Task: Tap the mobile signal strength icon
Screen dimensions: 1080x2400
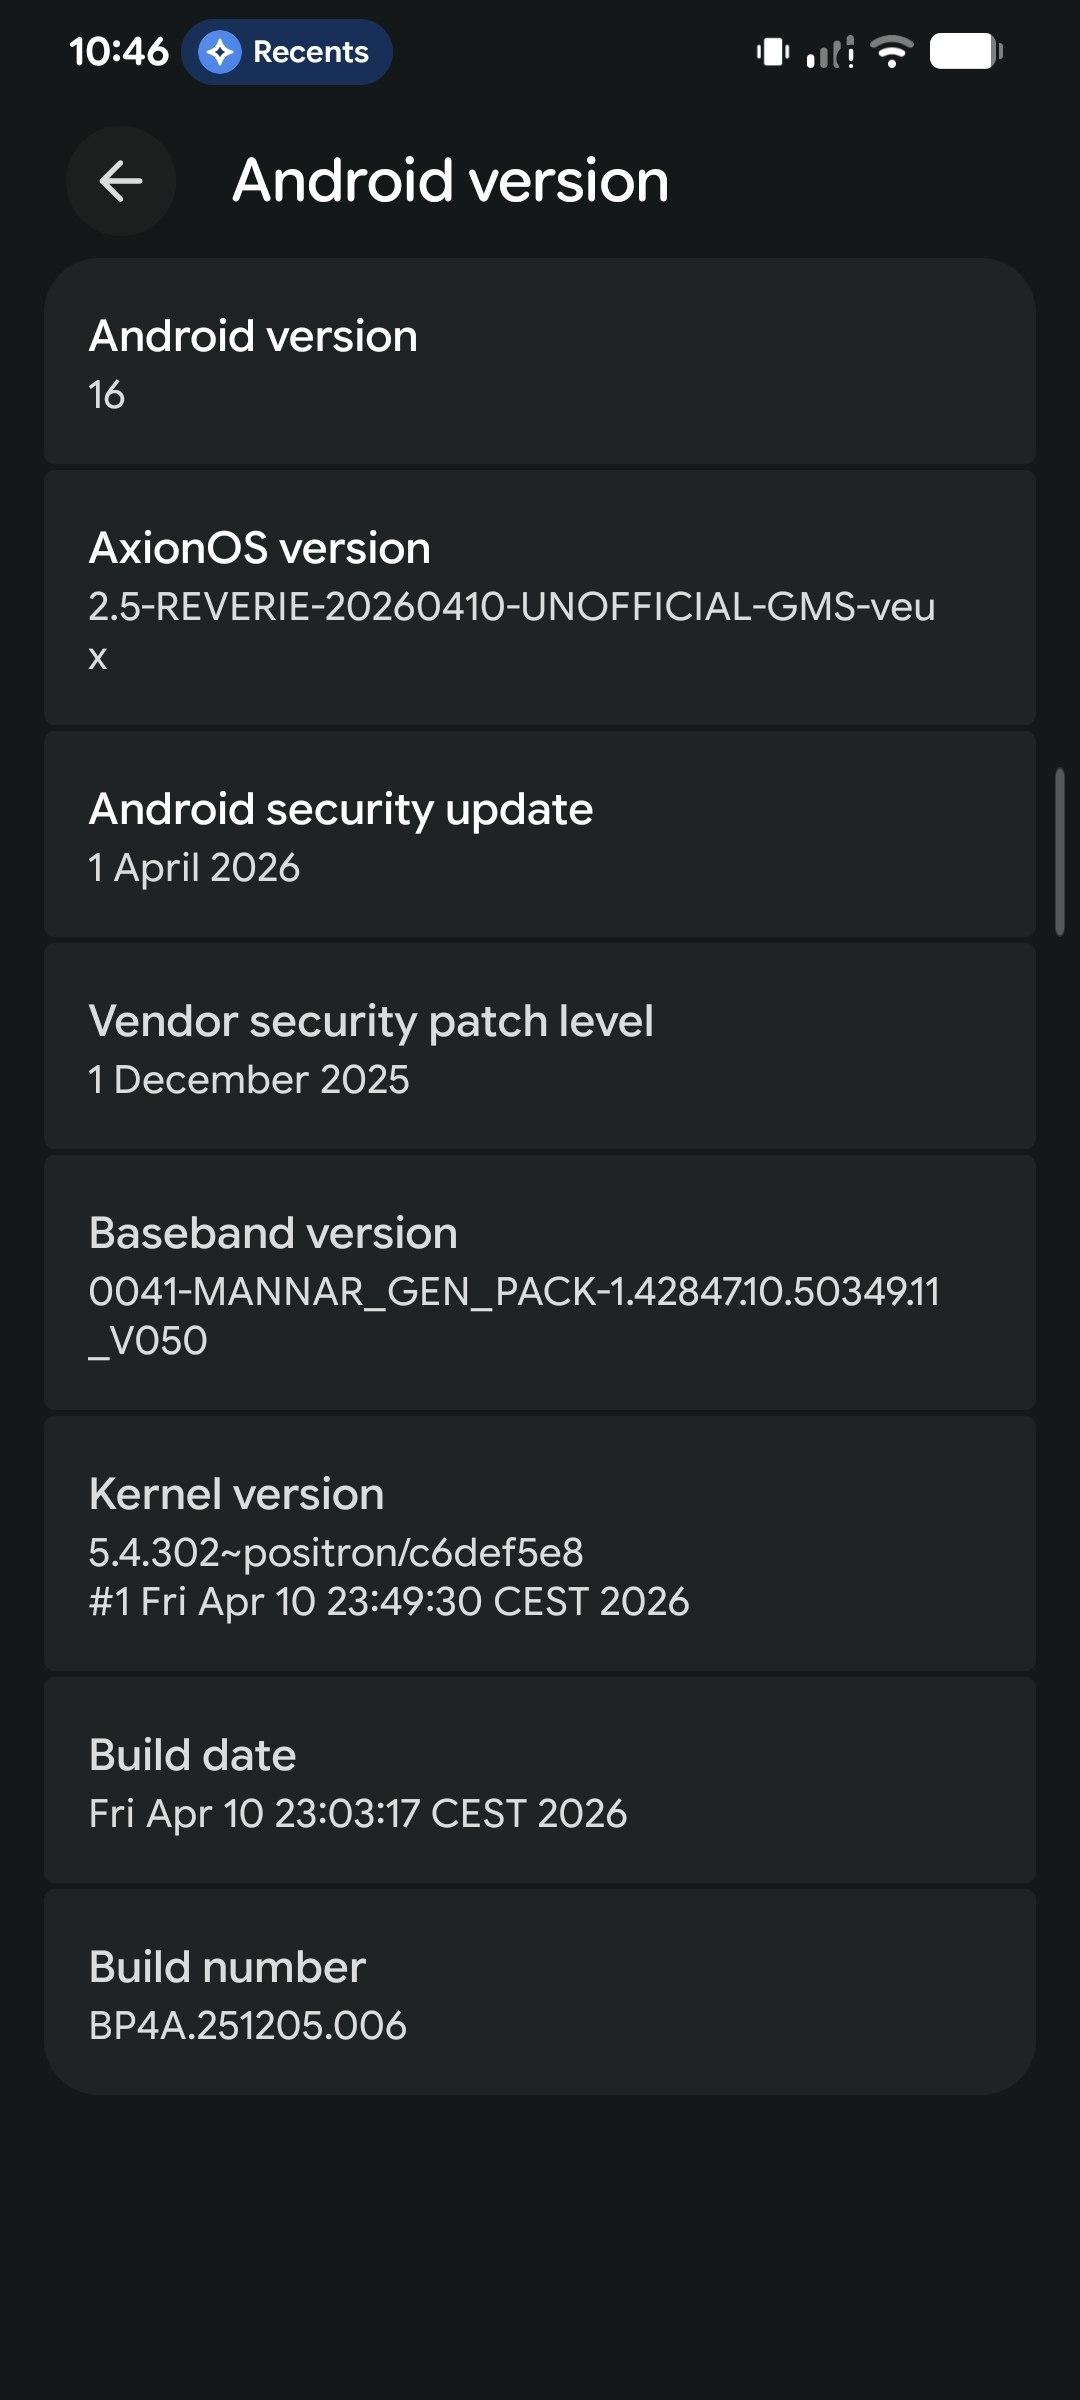Action: click(x=830, y=52)
